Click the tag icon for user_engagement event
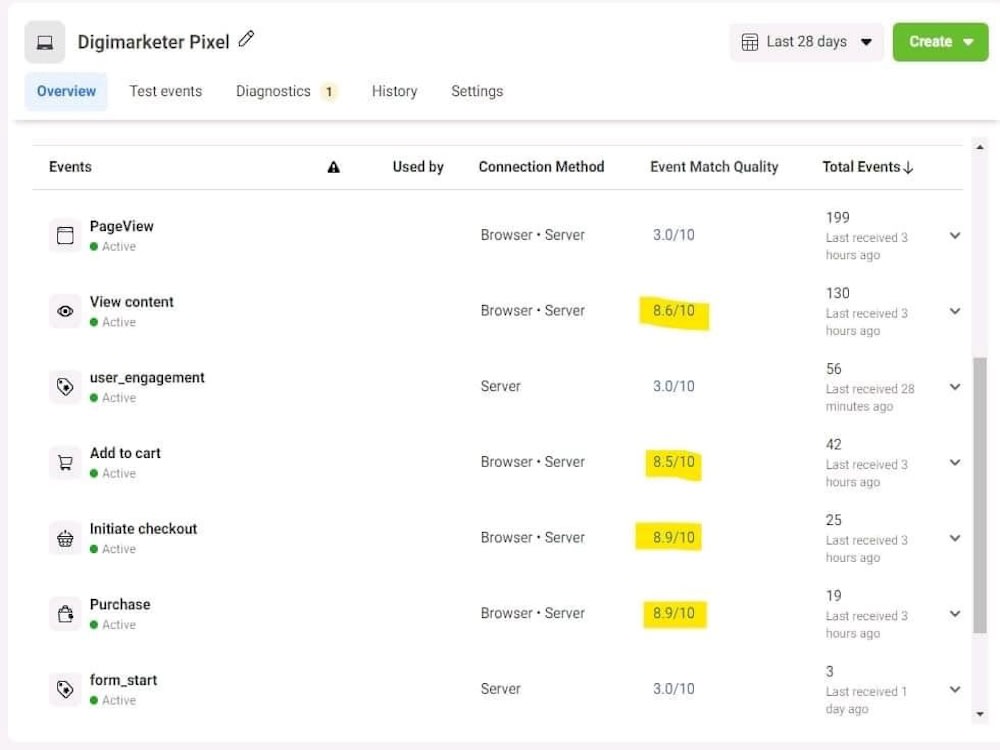This screenshot has width=1000, height=750. (65, 387)
